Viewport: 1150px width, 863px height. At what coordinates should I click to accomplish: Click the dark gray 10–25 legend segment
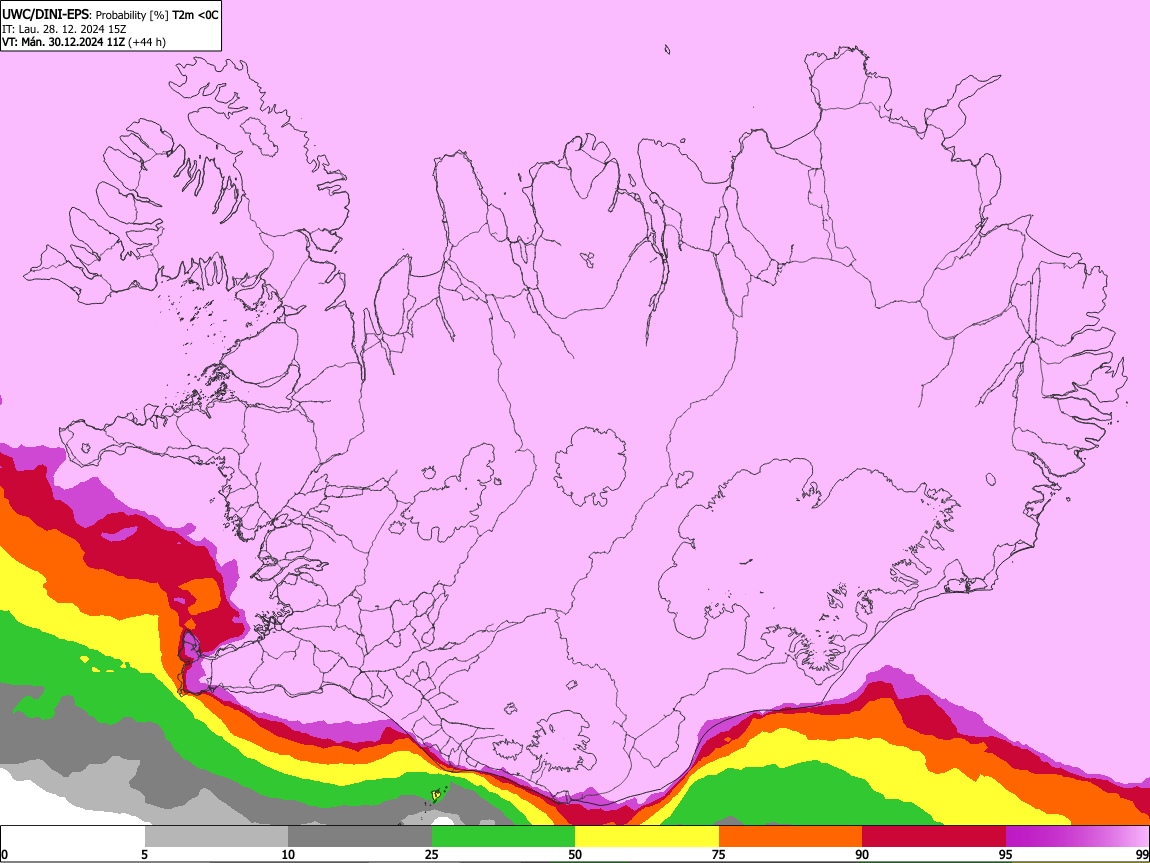click(359, 837)
